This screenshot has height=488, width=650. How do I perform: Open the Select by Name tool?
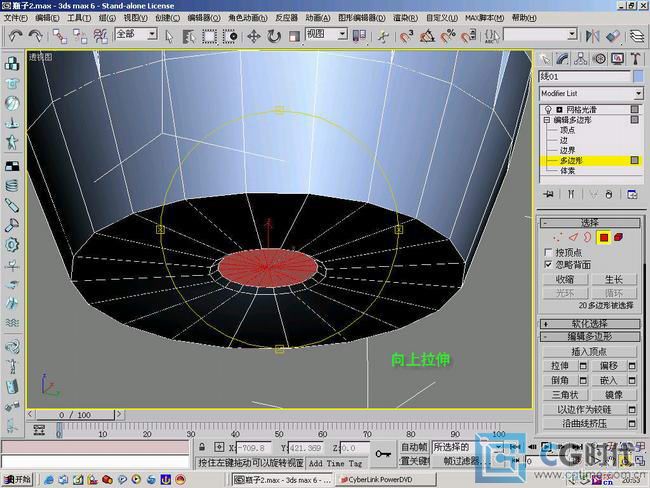point(189,36)
